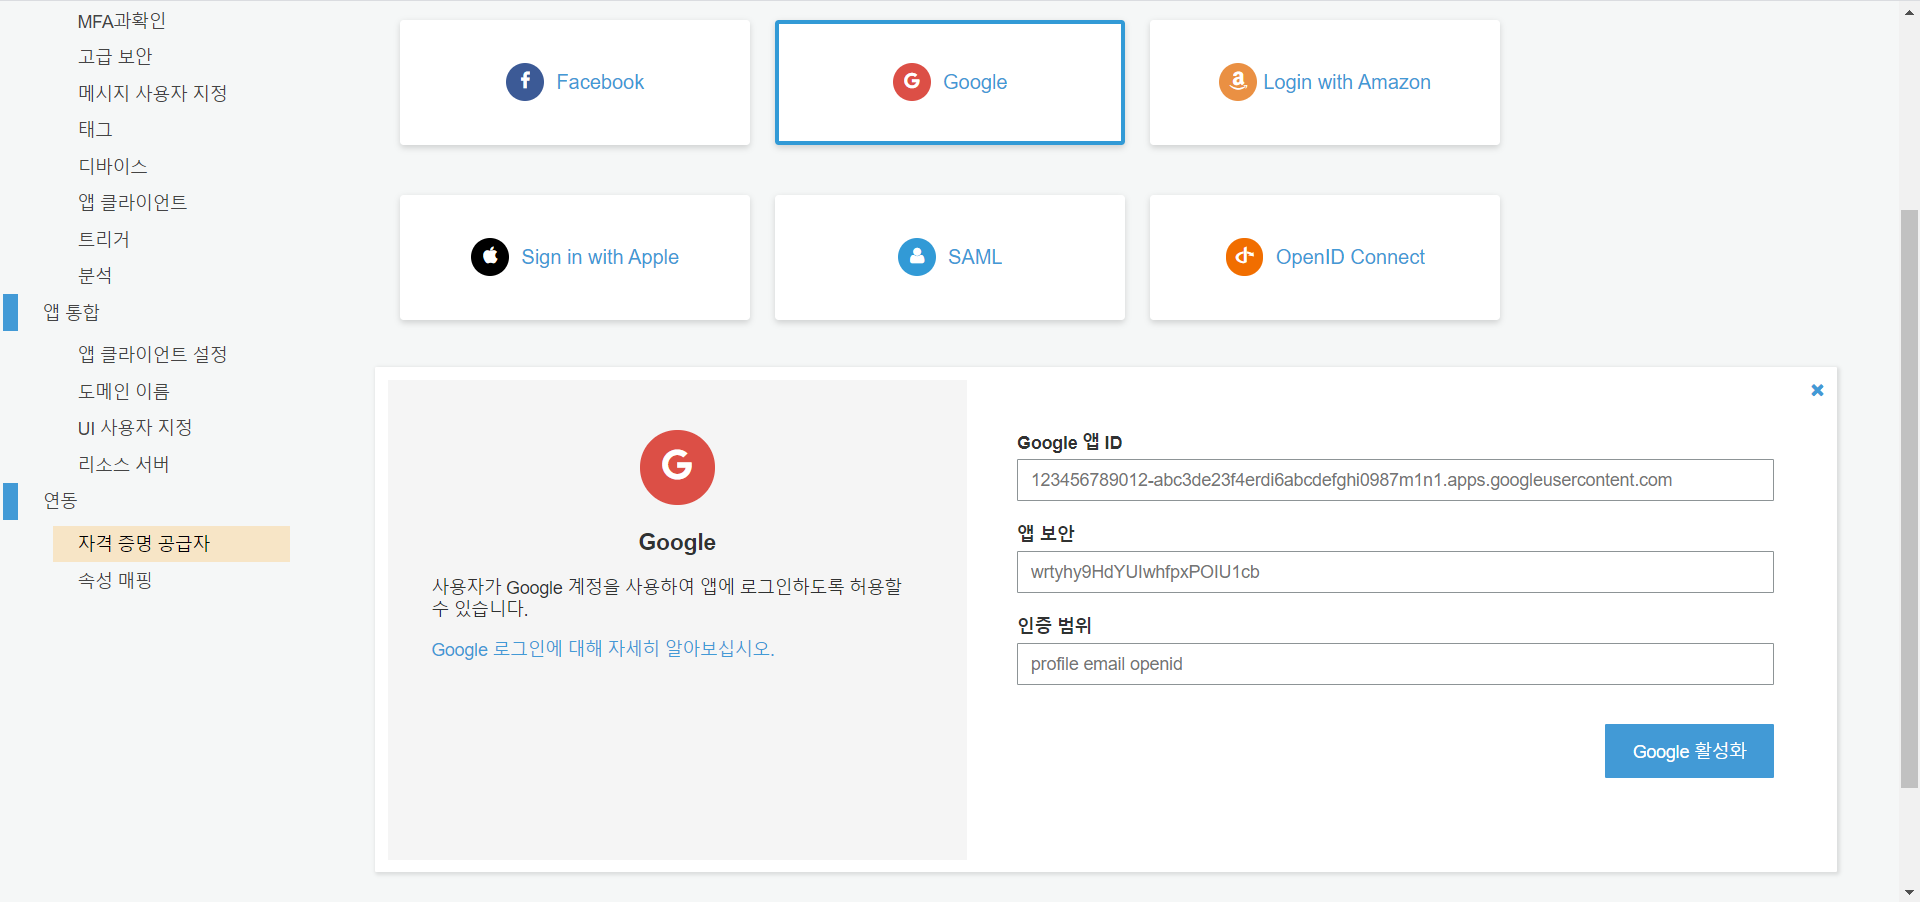Click the 인증 범위 label
The height and width of the screenshot is (902, 1920).
(1054, 626)
